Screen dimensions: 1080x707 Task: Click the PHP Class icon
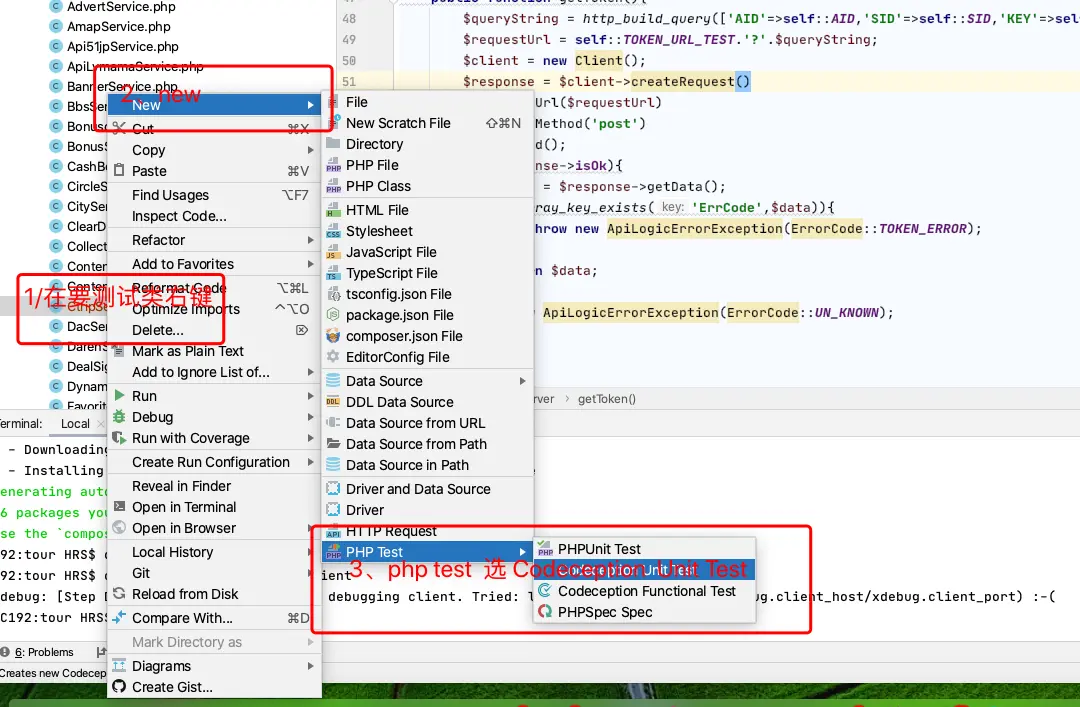[x=333, y=187]
